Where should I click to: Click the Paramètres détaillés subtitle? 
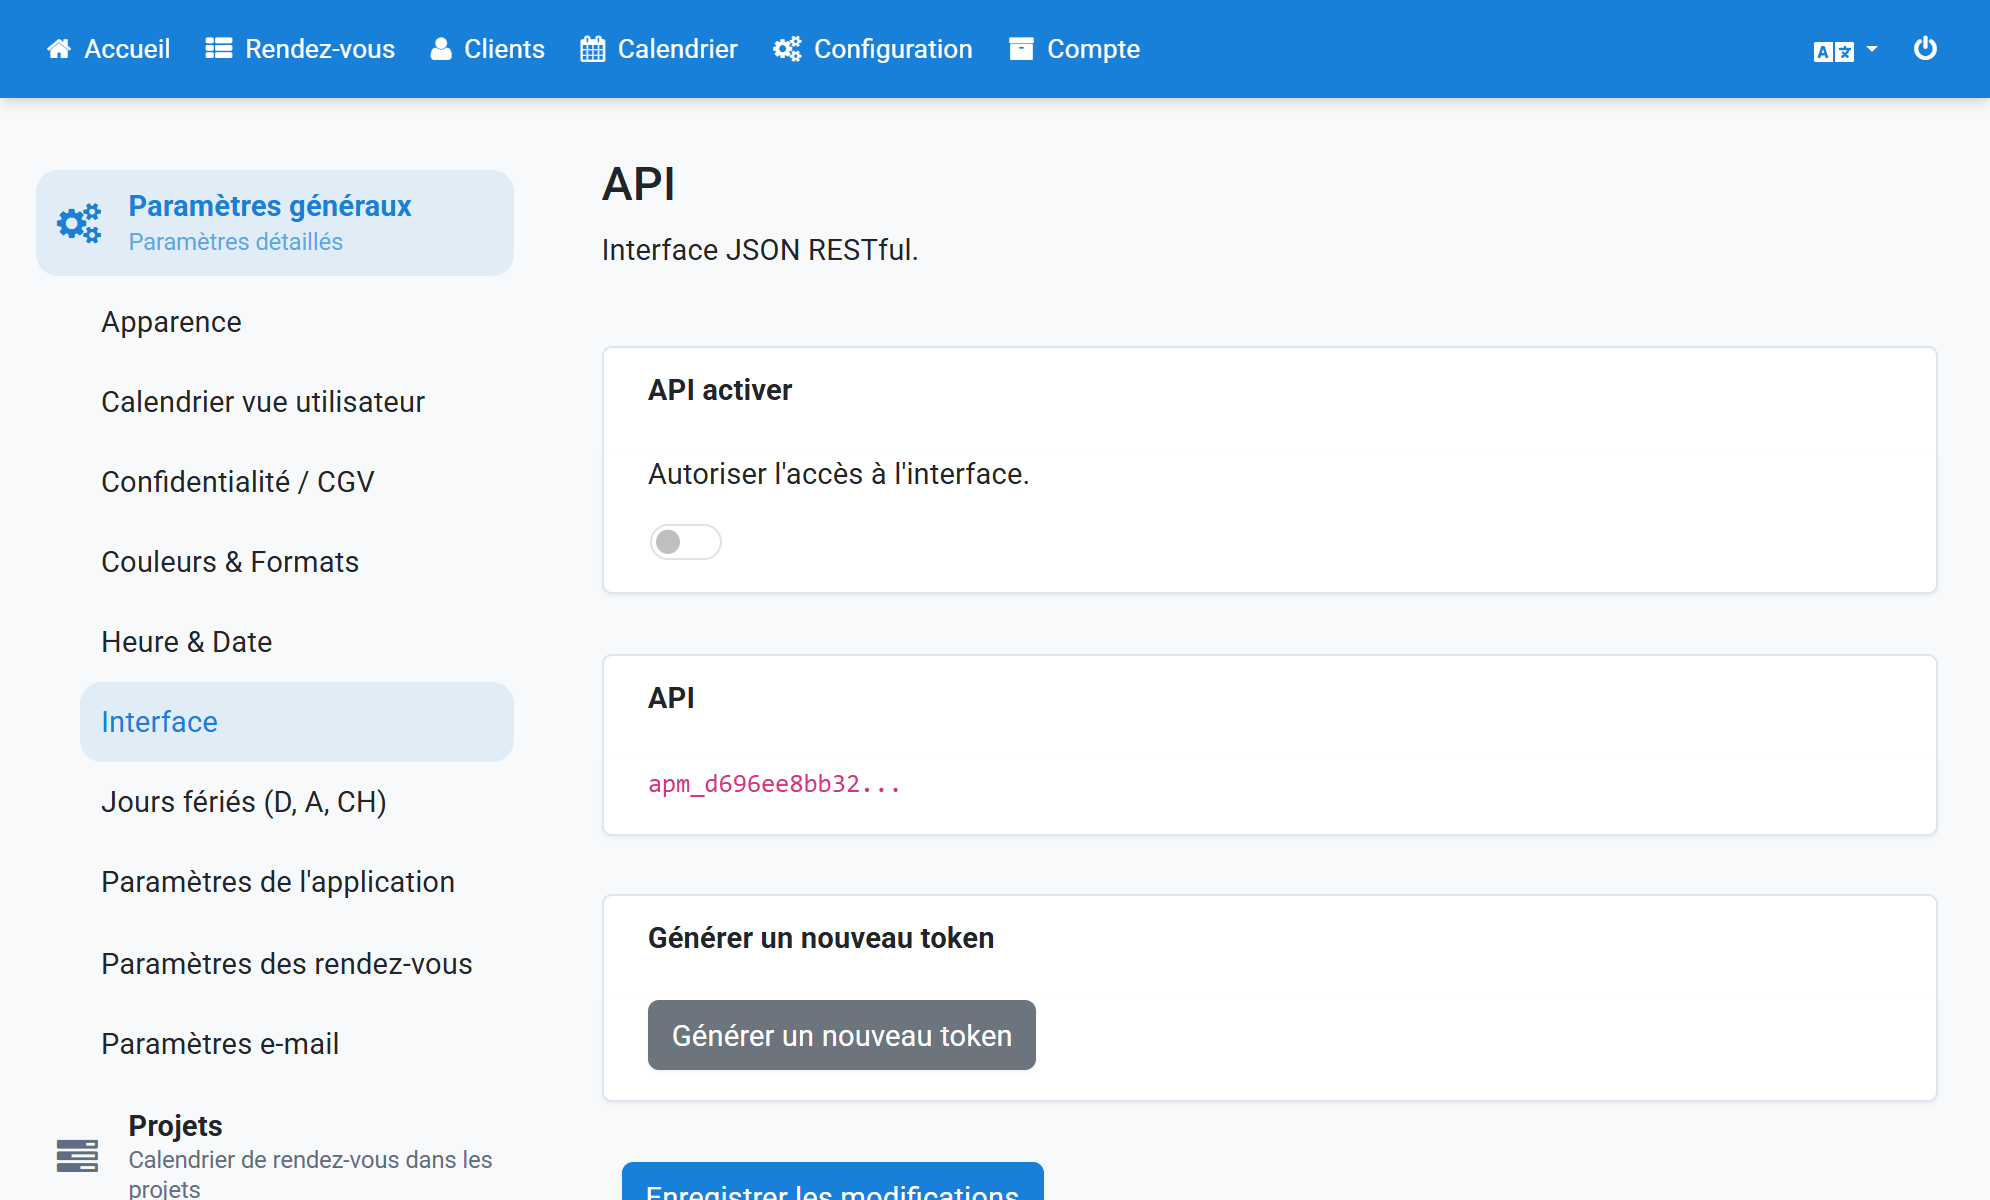click(236, 242)
